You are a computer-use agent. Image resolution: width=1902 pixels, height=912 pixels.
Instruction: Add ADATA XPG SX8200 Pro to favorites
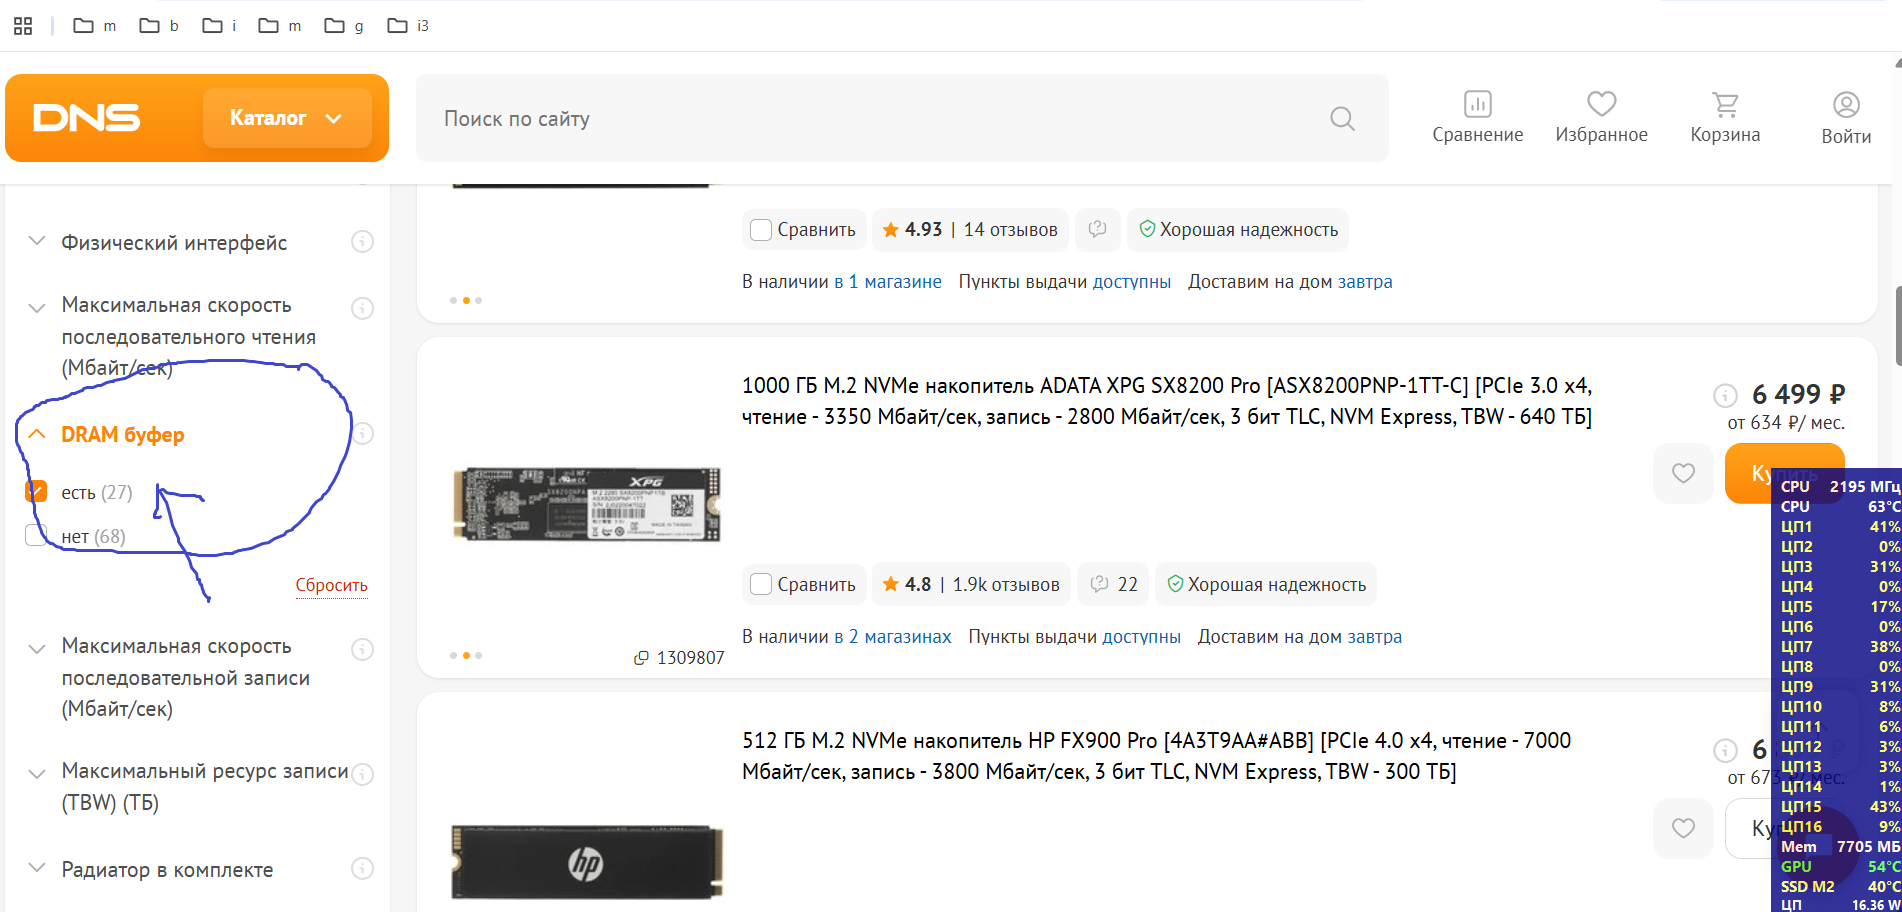coord(1683,473)
